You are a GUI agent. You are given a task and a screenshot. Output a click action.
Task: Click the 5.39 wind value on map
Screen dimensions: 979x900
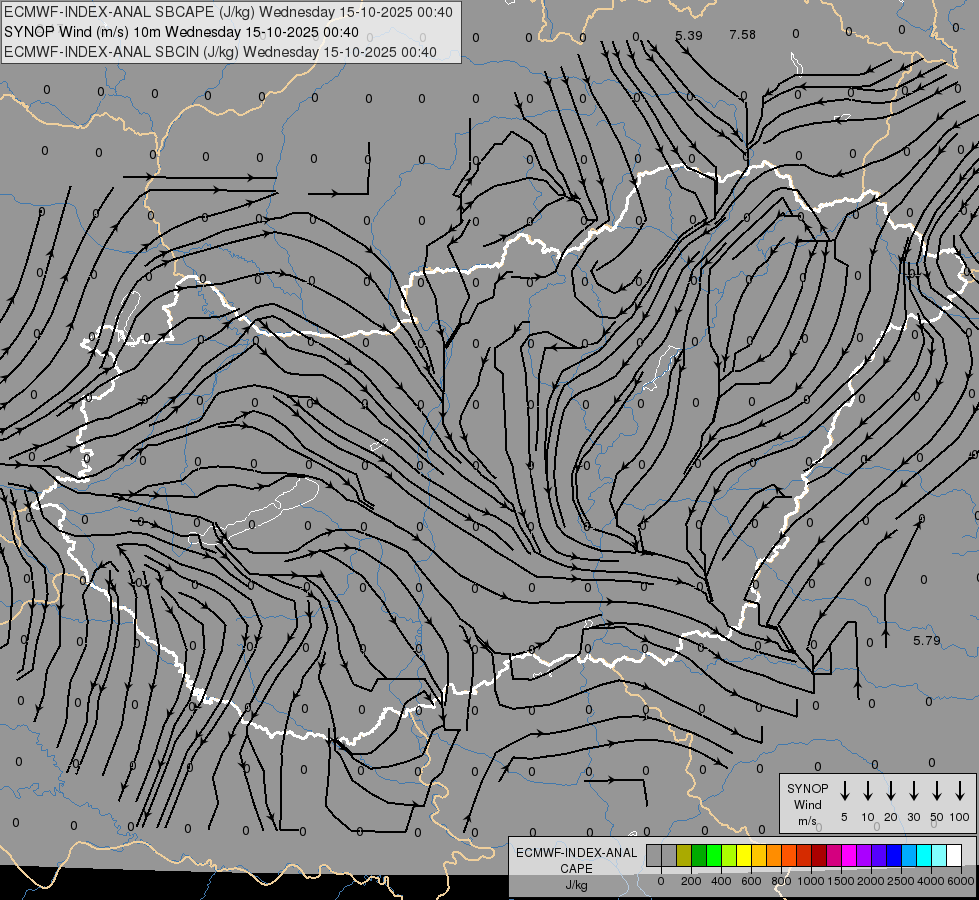coord(689,36)
